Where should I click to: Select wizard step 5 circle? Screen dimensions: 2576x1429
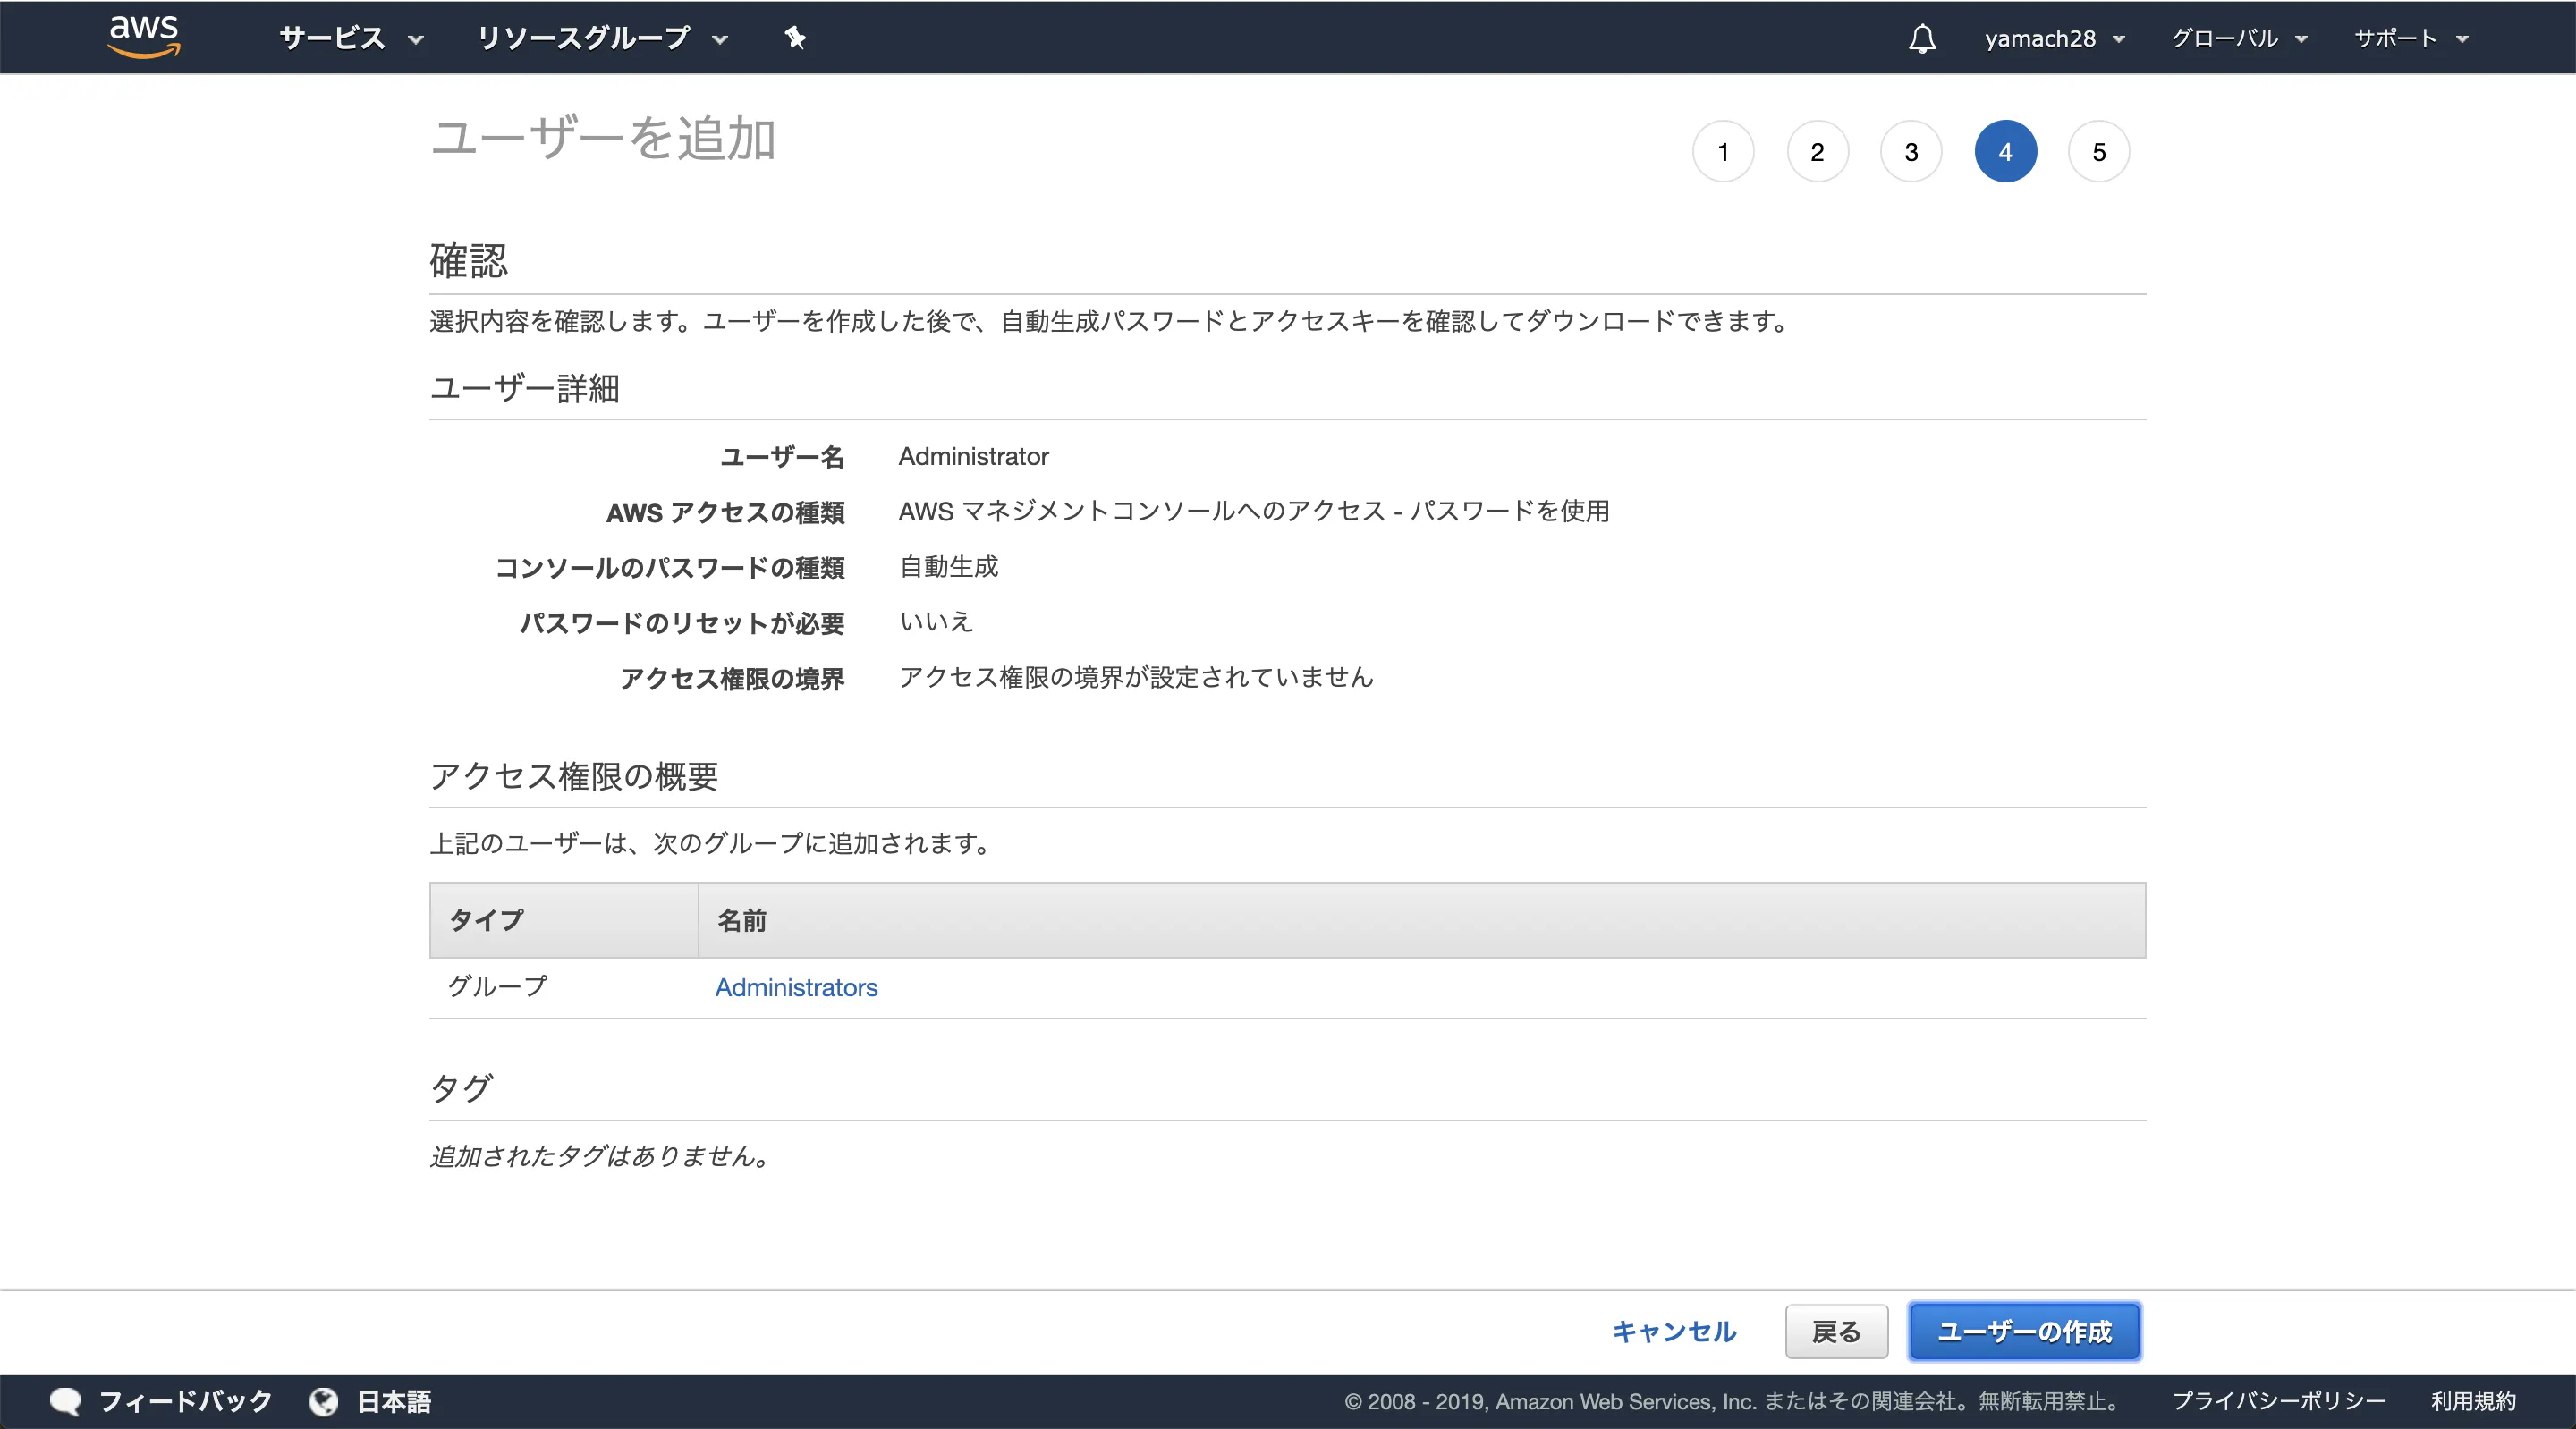coord(2099,152)
